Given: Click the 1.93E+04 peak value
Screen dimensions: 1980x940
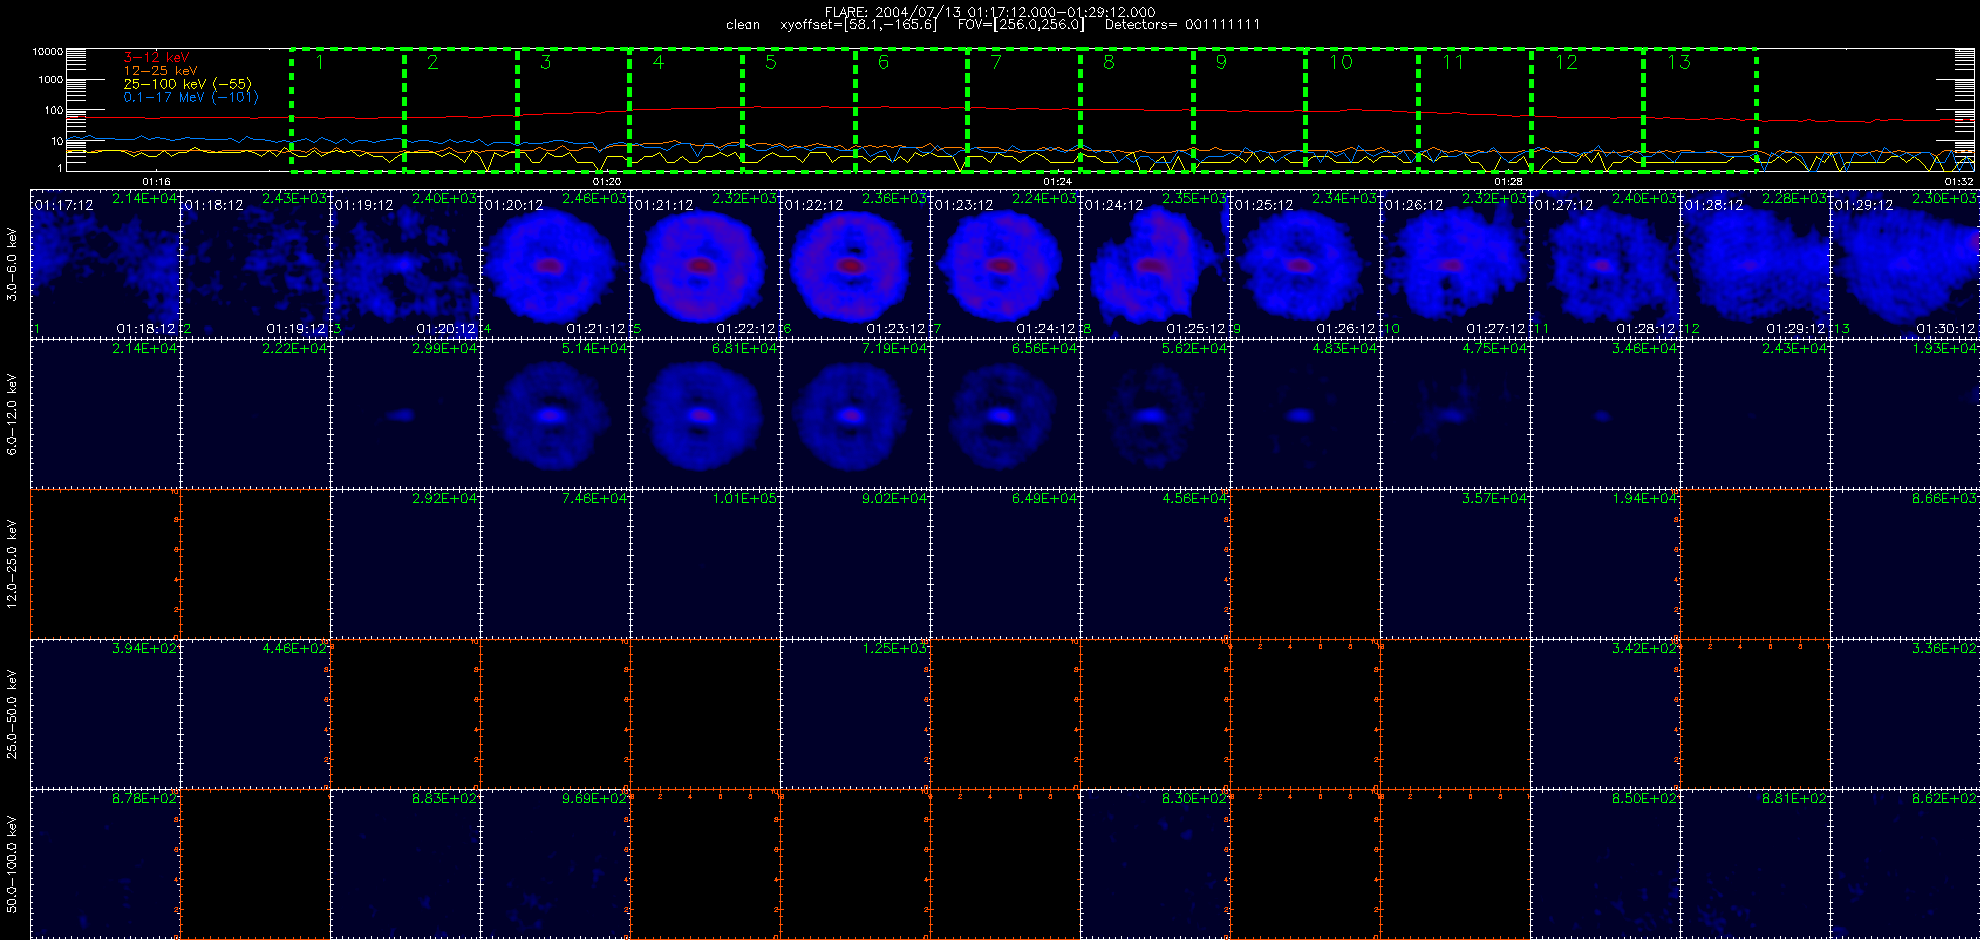Looking at the screenshot, I should coord(1945,348).
